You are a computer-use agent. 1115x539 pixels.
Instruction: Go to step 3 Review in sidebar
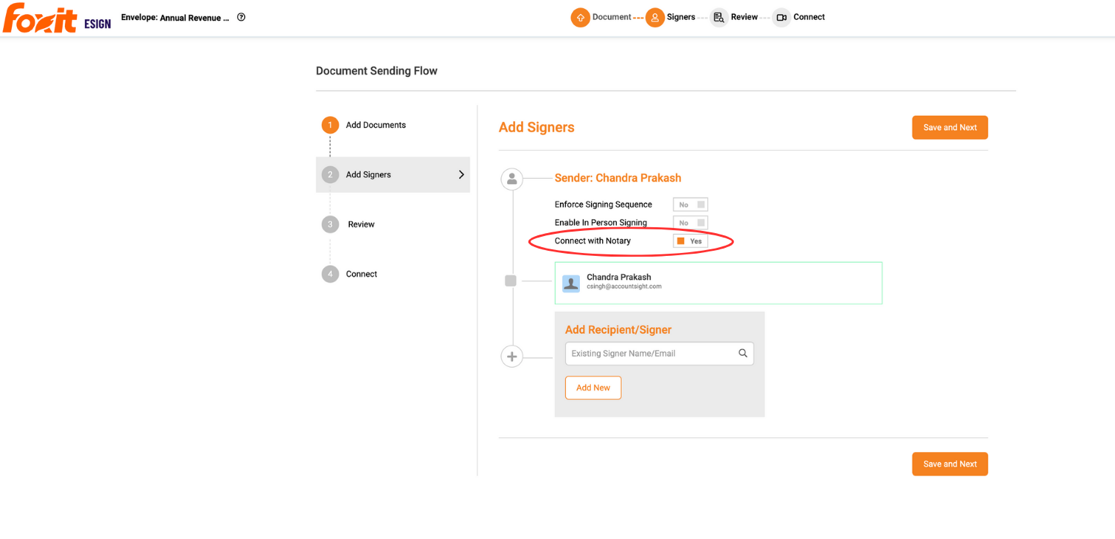348,225
